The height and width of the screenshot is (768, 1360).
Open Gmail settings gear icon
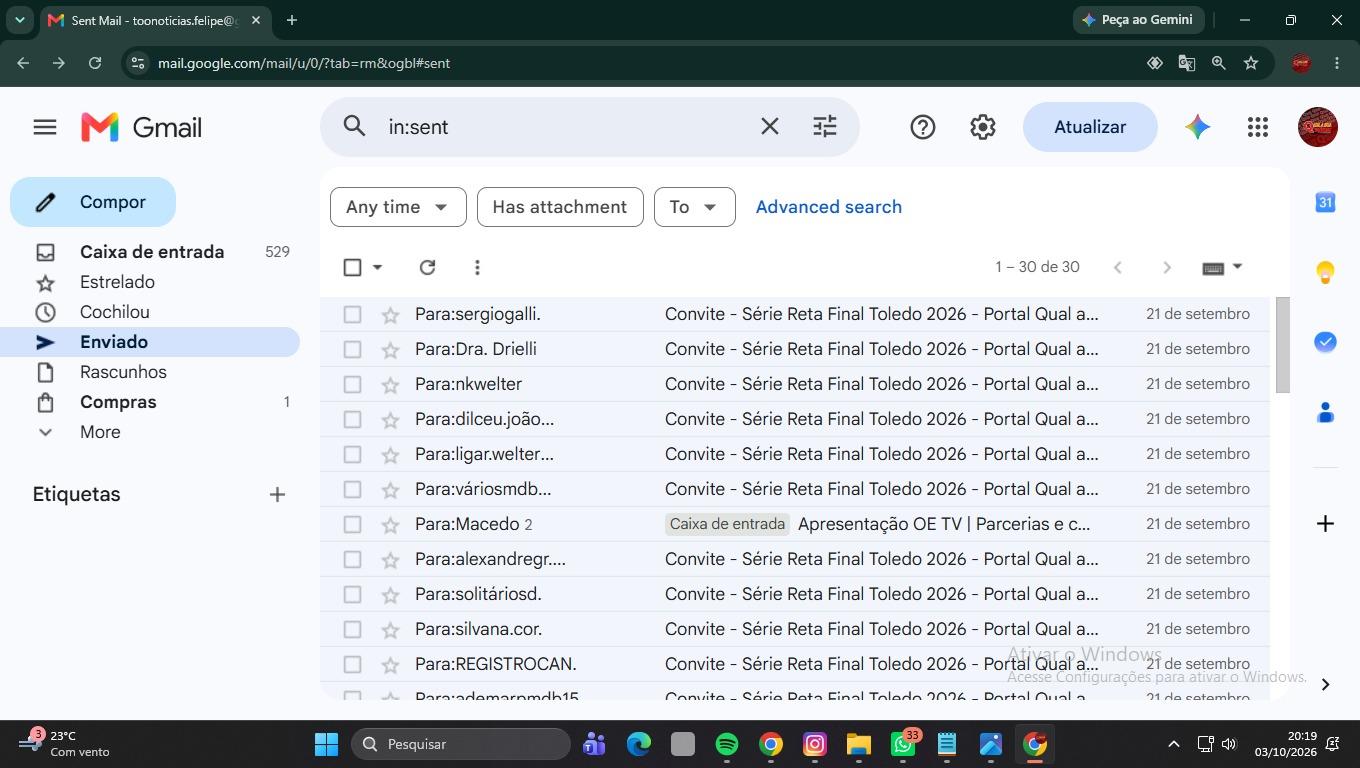coord(983,127)
